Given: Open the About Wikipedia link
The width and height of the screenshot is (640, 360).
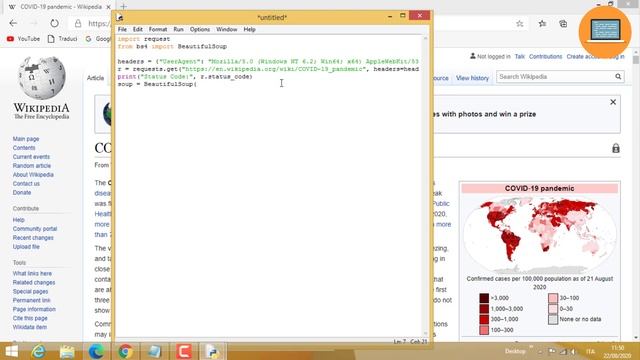Looking at the screenshot, I should coord(33,175).
